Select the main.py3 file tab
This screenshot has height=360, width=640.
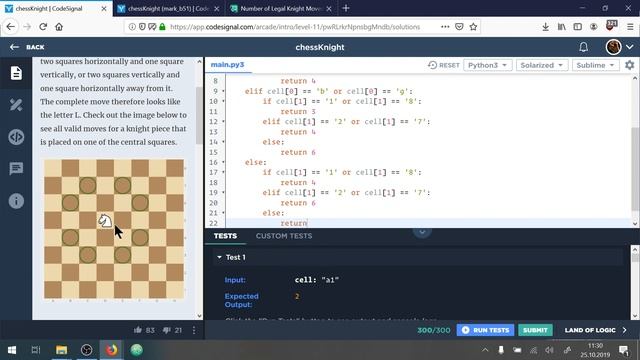tap(227, 64)
